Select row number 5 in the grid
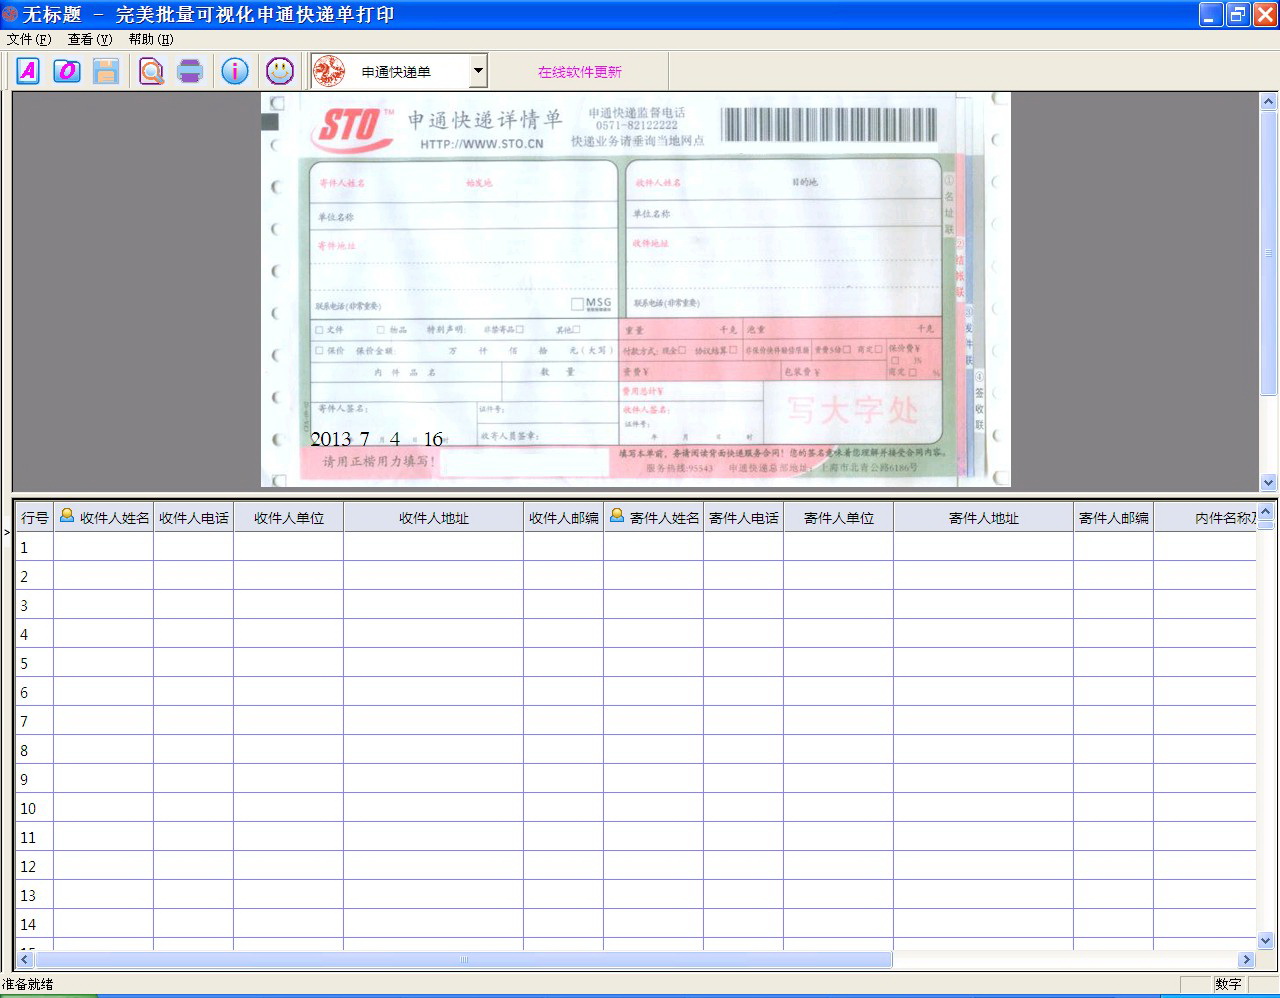The image size is (1280, 998). tap(35, 663)
